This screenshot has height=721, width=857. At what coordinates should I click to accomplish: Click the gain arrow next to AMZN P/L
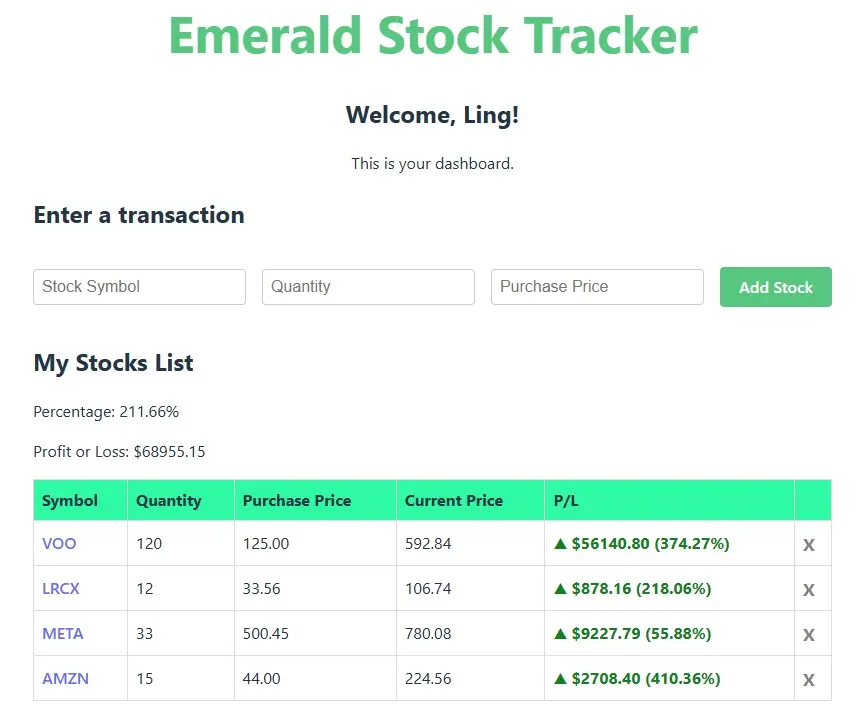[x=560, y=679]
